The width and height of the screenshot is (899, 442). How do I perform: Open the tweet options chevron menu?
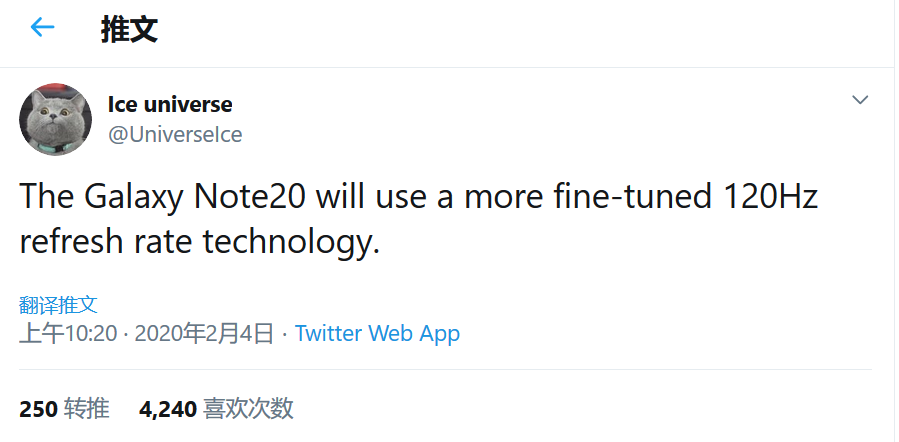click(x=860, y=100)
